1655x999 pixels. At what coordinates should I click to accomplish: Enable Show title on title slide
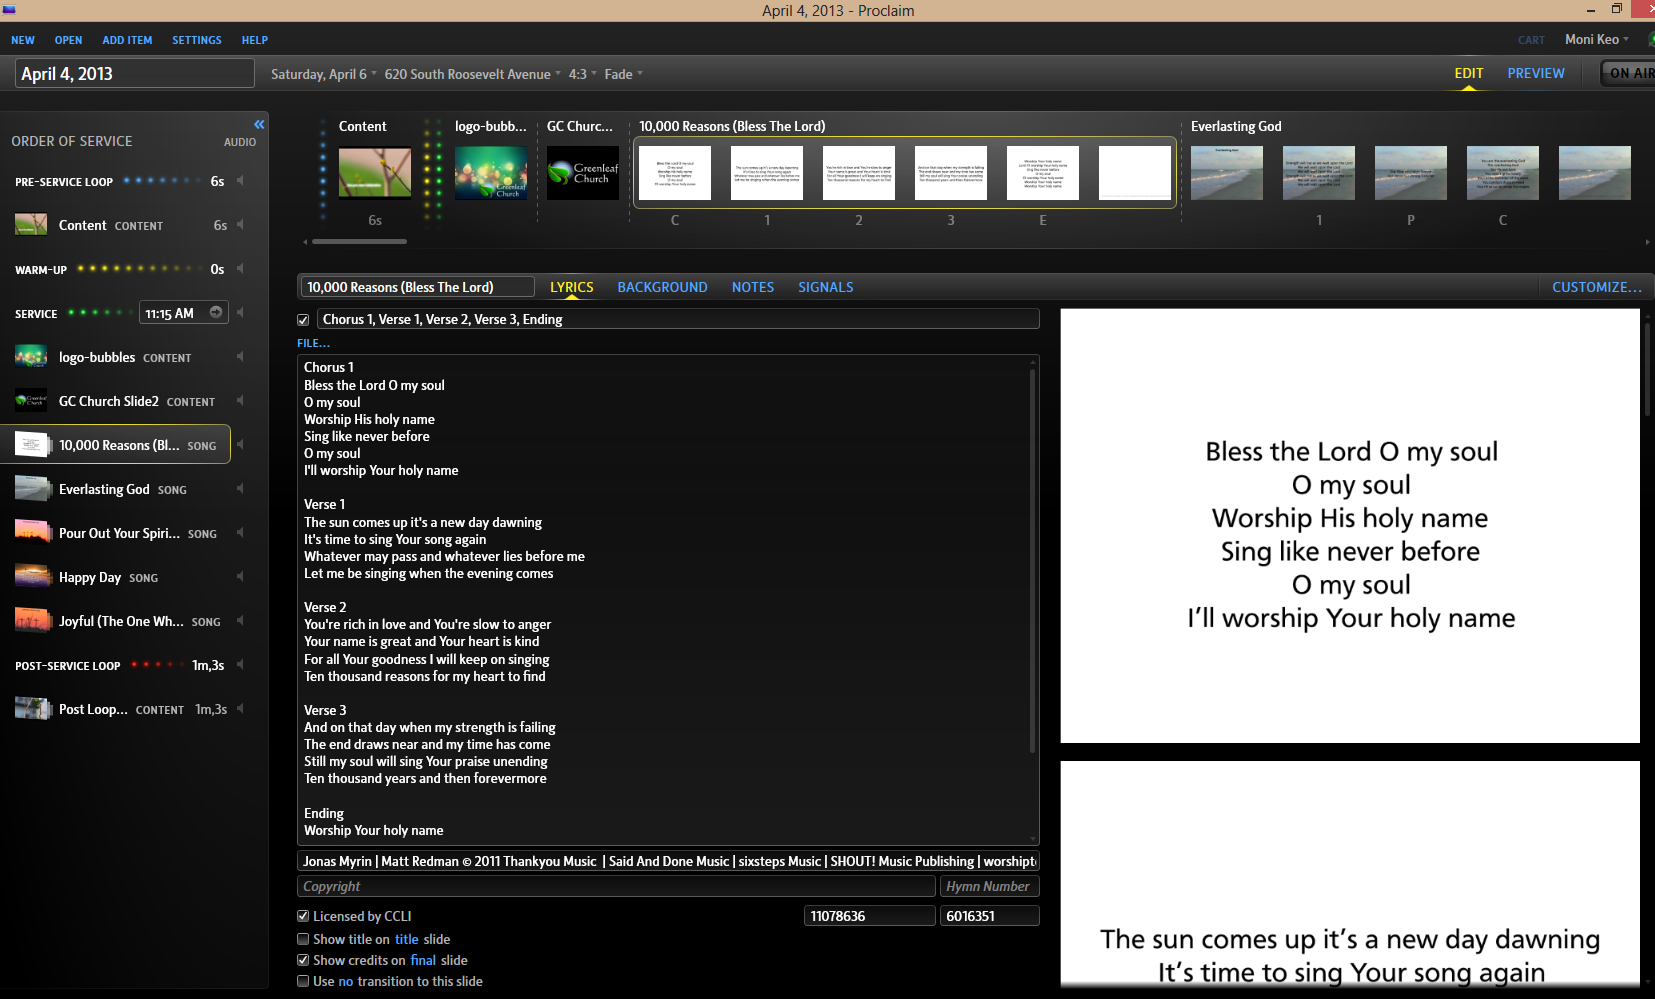303,939
